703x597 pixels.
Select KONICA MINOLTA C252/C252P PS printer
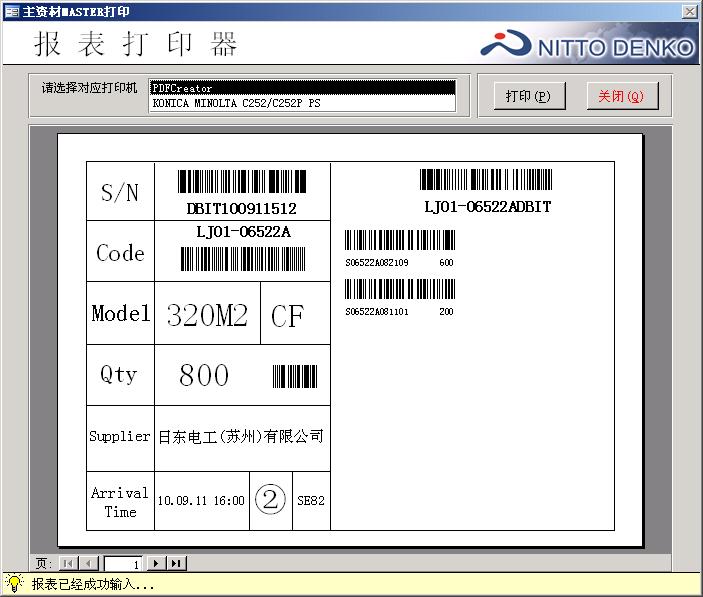click(x=303, y=103)
